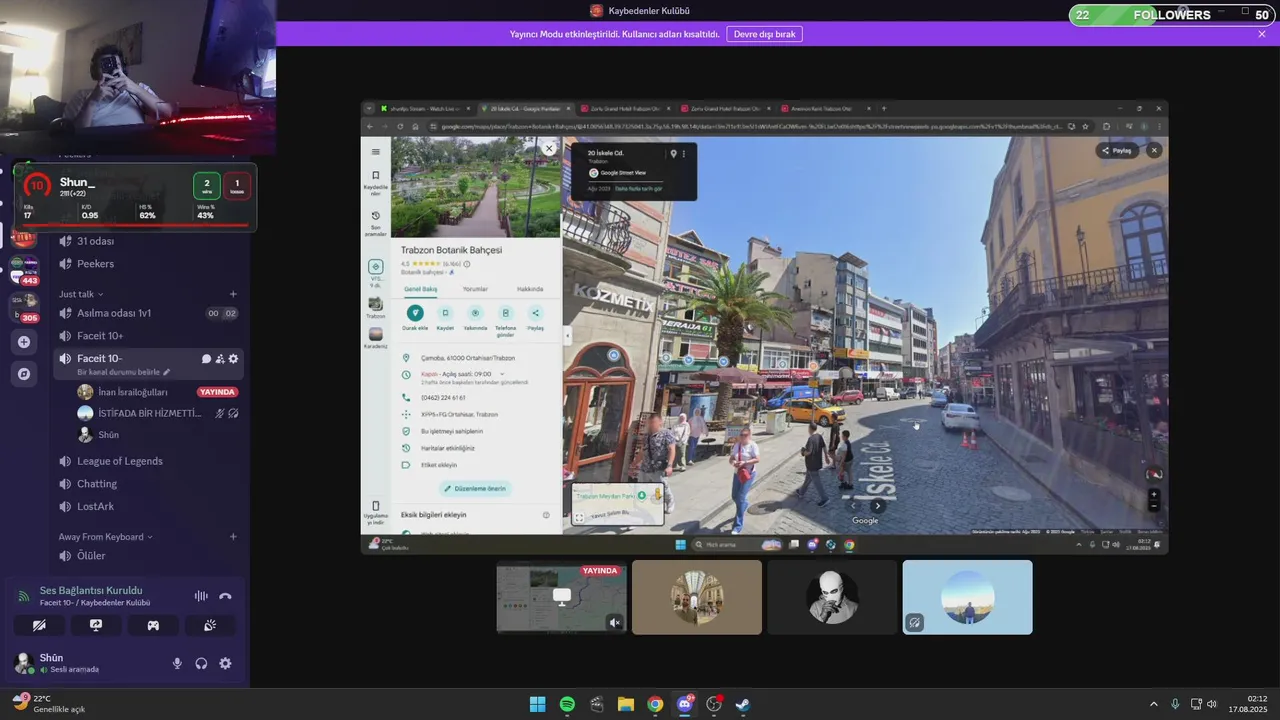Join the Ölüler voice channel

coord(148,556)
